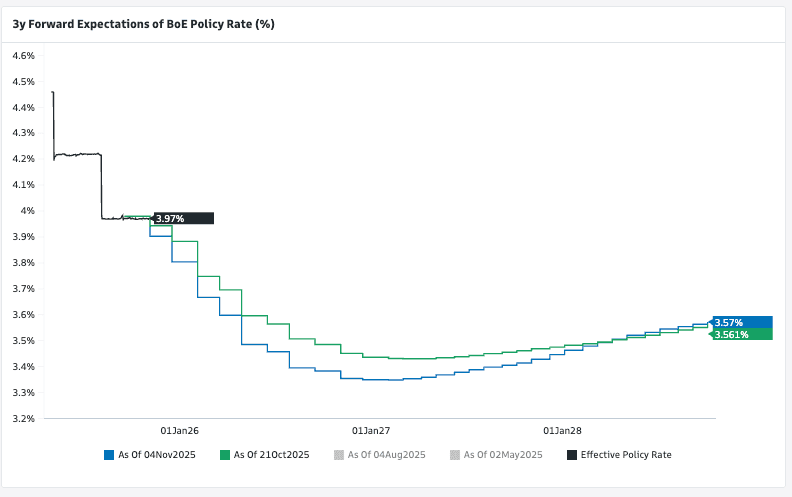The width and height of the screenshot is (792, 497).
Task: Hide the 'As Of 21Oct2025' legend label
Action: coord(271,455)
